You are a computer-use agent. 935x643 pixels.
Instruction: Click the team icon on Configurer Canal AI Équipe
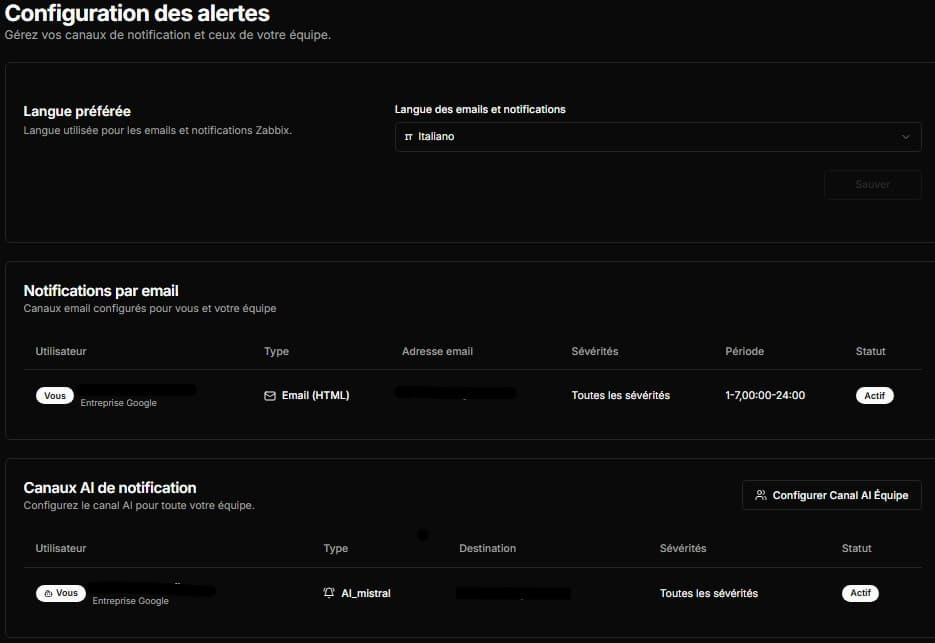click(759, 494)
